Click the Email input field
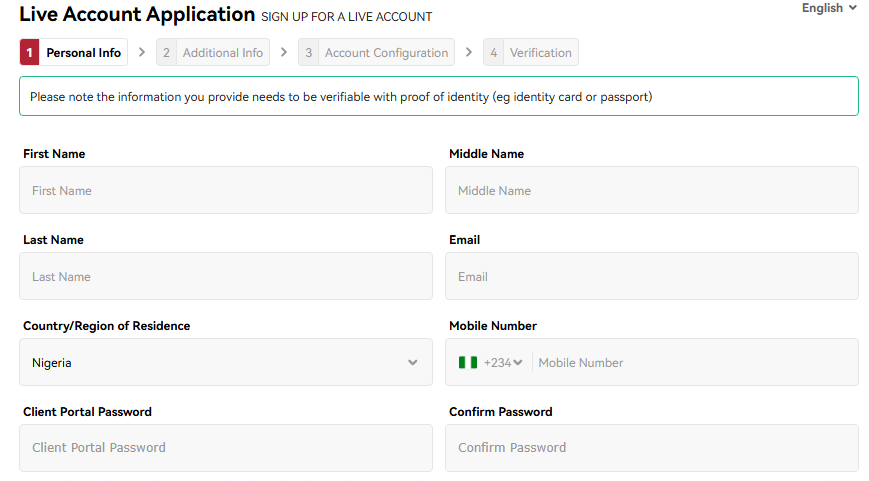 point(651,276)
